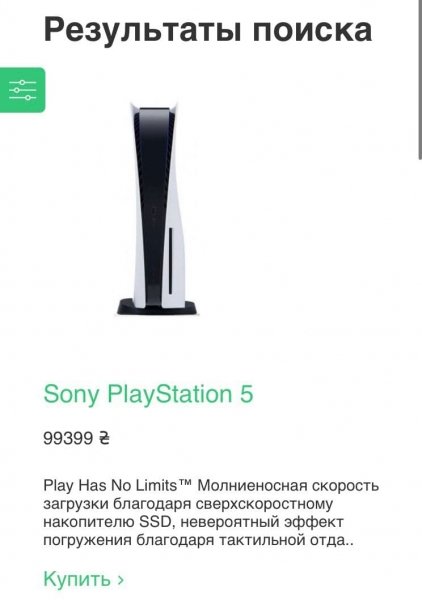Image resolution: width=422 pixels, height=600 pixels.
Task: Click the trademark symbol after Limits
Action: [x=185, y=483]
